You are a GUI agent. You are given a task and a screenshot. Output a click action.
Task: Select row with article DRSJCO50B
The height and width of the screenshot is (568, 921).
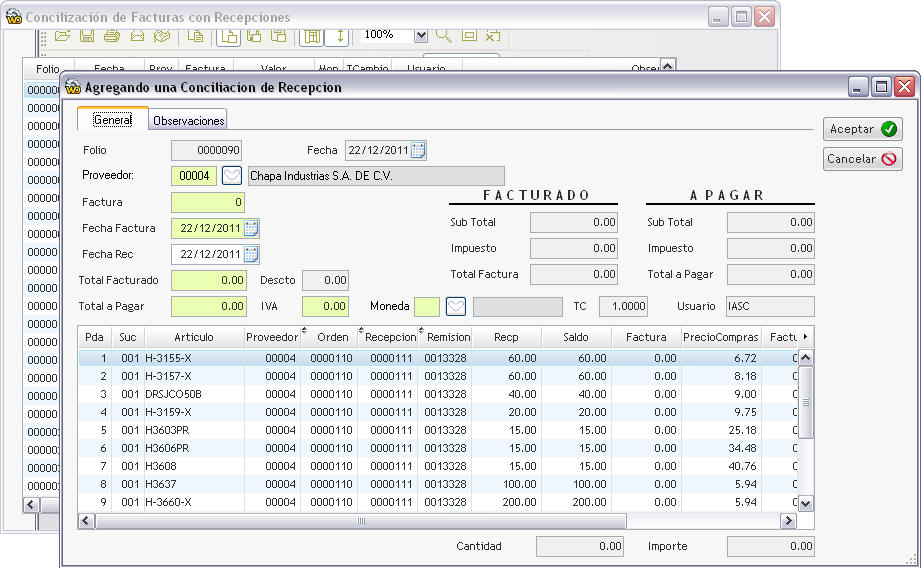pyautogui.click(x=173, y=394)
